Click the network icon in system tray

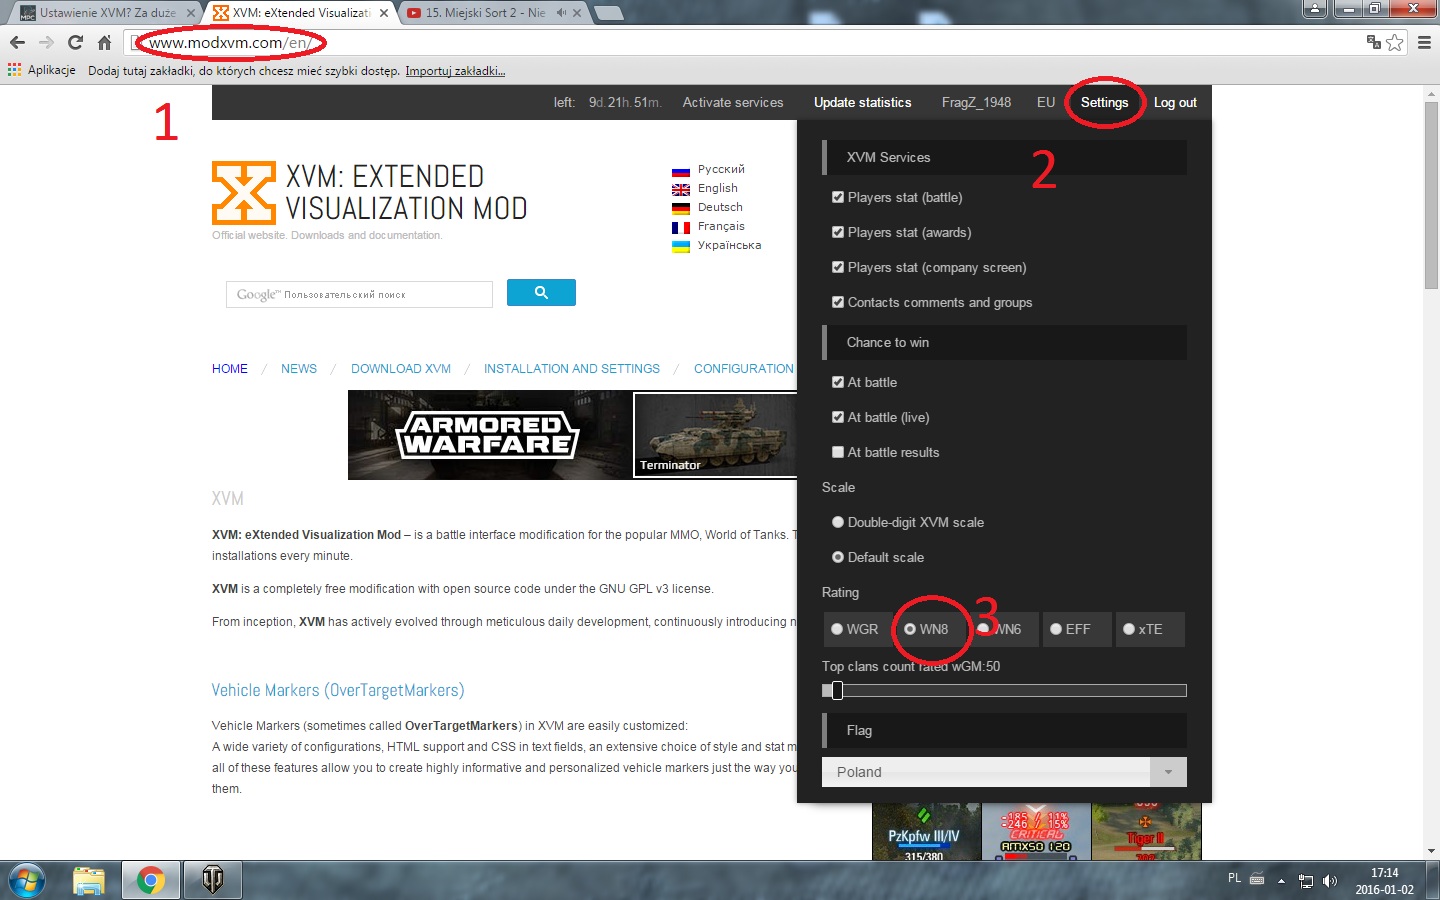click(1306, 881)
